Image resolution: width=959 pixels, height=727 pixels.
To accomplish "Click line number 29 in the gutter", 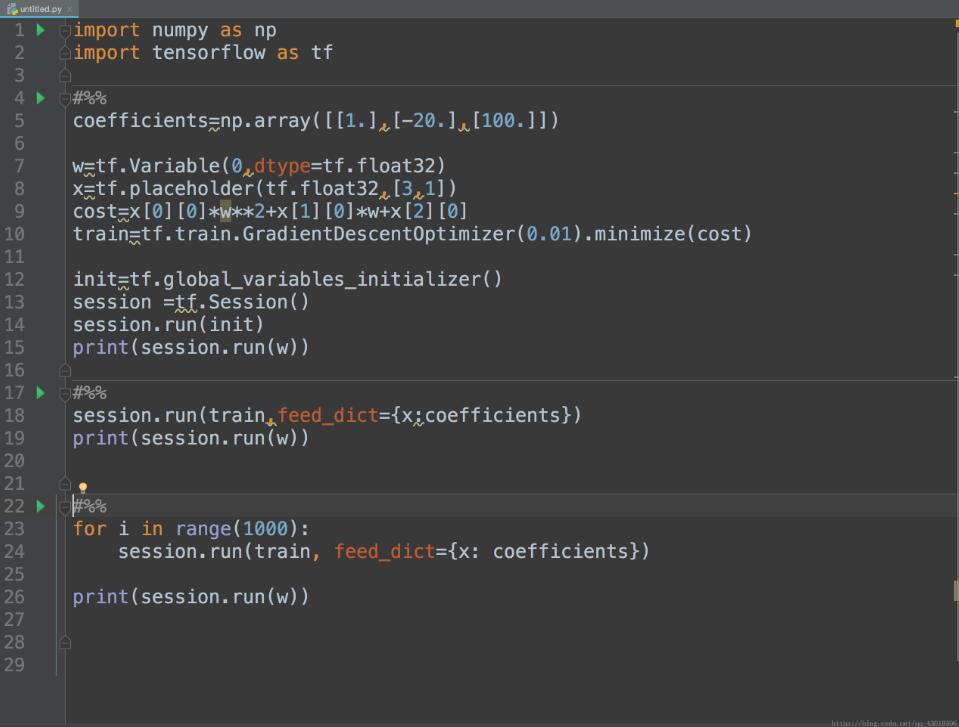I will [x=14, y=665].
